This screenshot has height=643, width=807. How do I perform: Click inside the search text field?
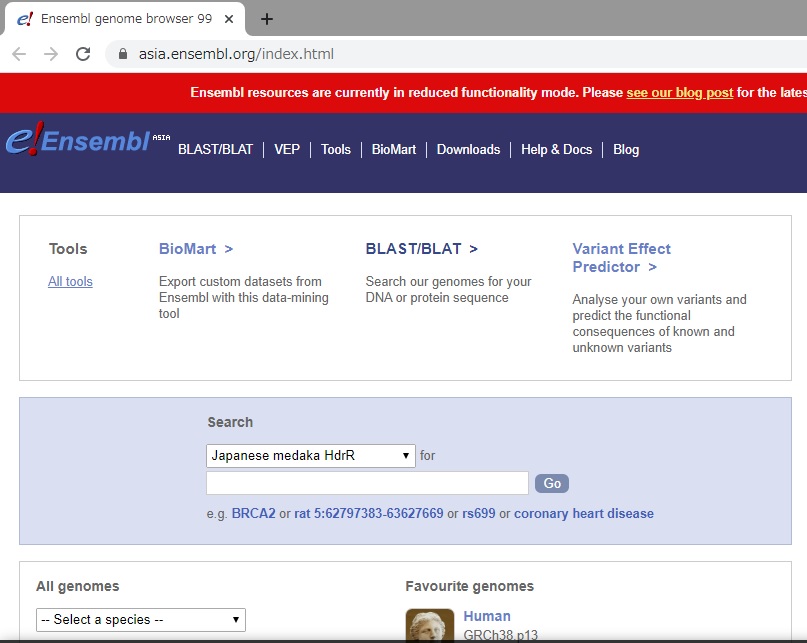(367, 483)
